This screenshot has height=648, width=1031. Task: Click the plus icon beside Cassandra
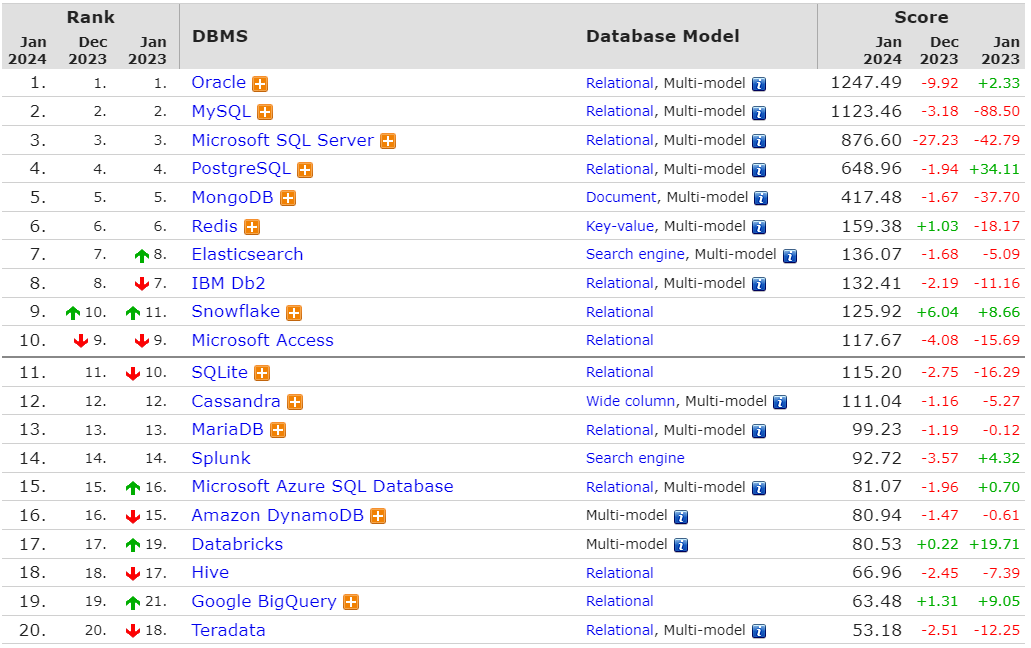[x=295, y=402]
